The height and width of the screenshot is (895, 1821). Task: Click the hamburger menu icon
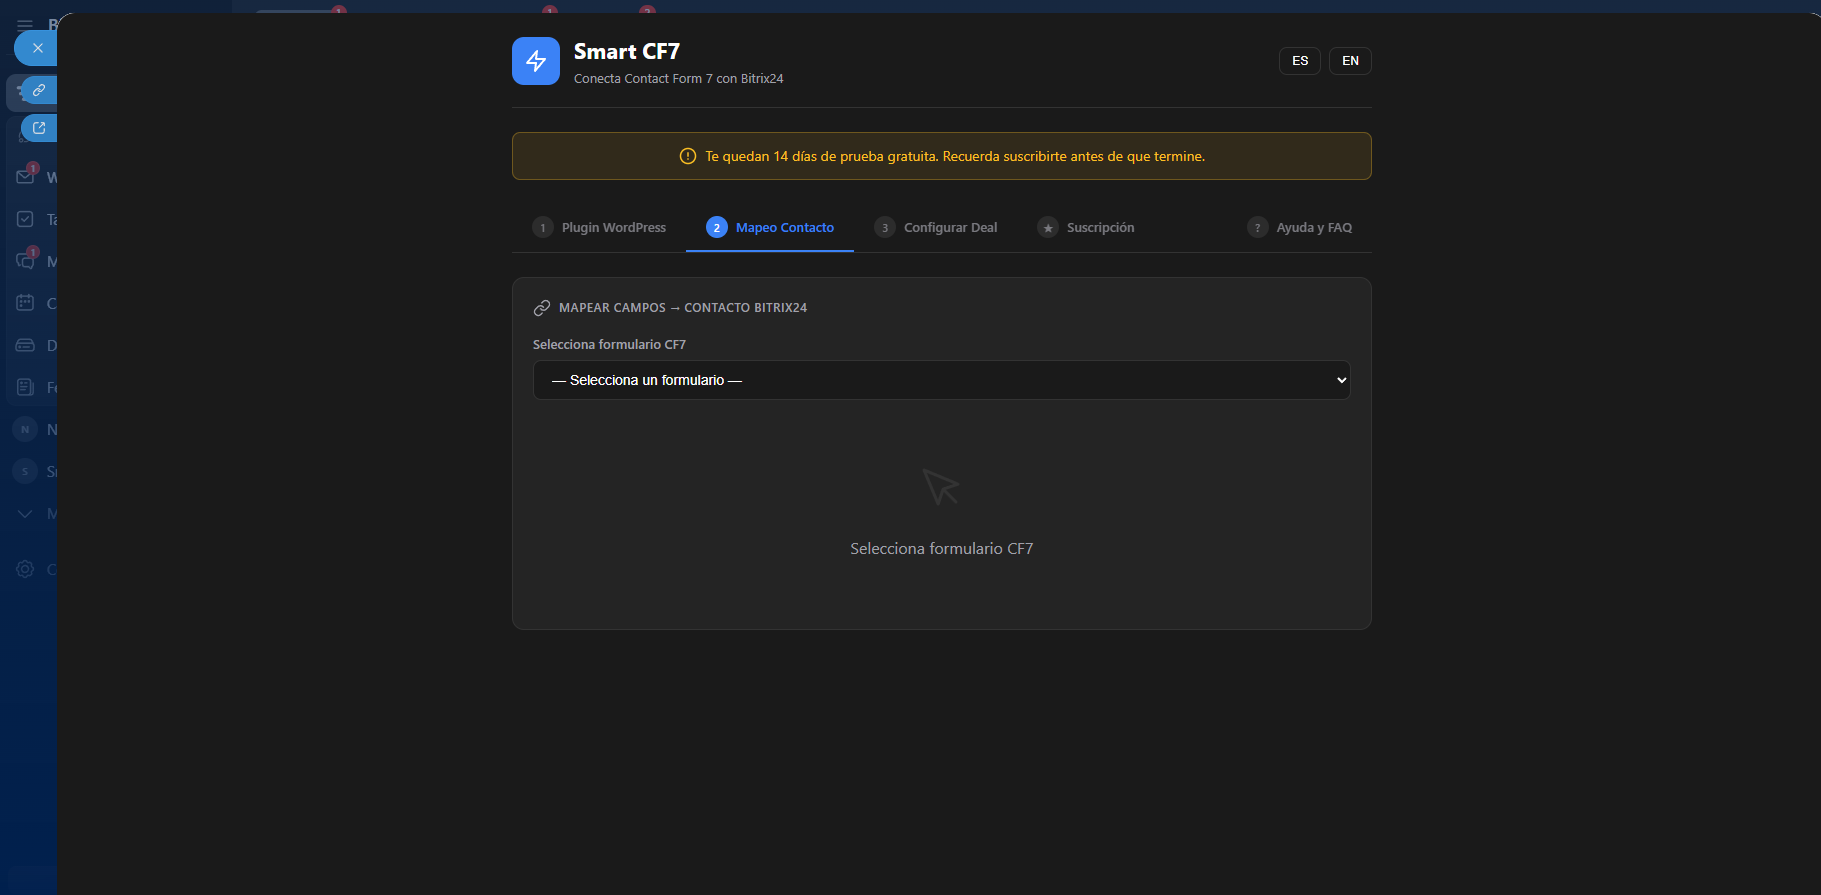25,25
